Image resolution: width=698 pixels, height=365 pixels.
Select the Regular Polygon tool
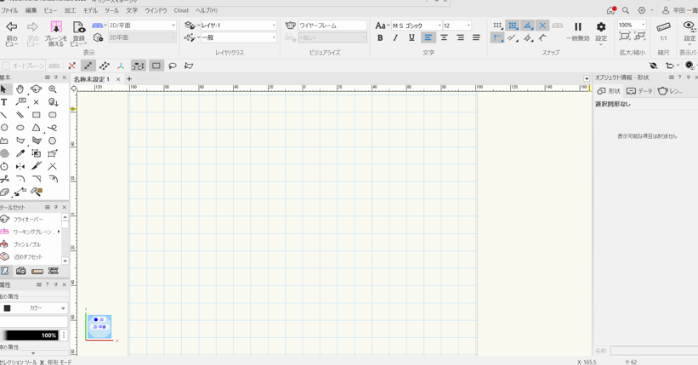tap(53, 141)
